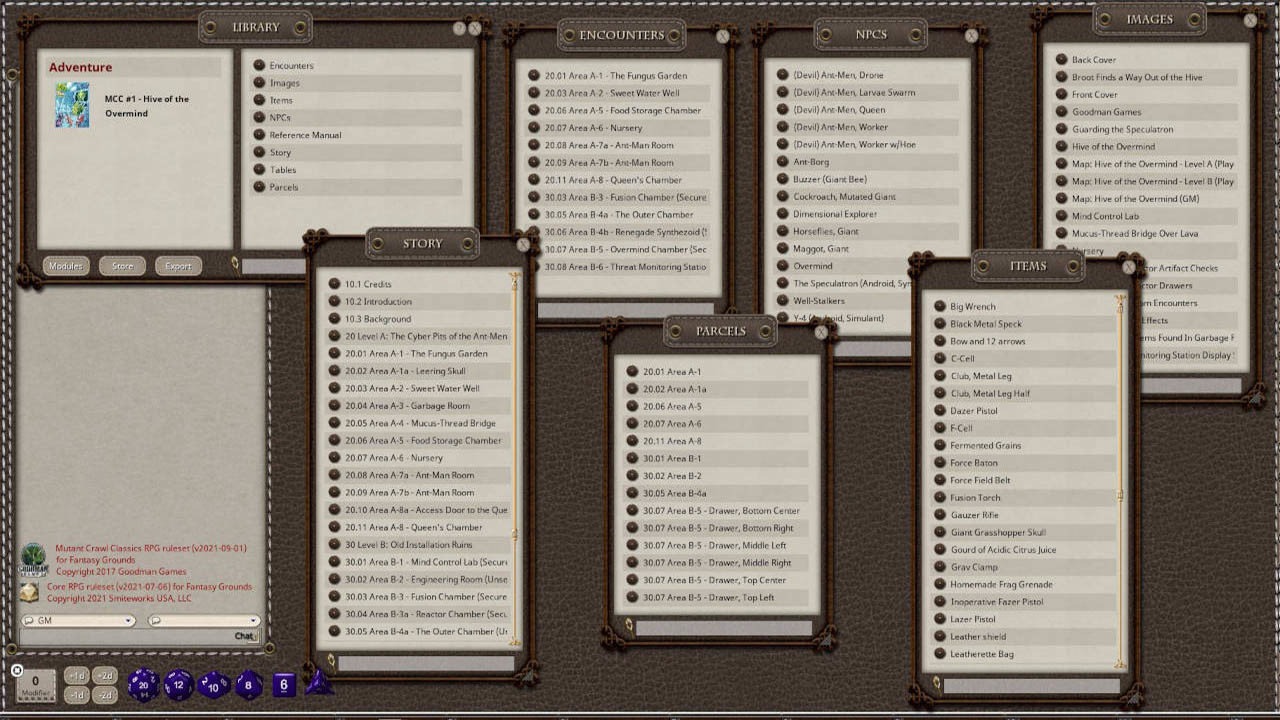The width and height of the screenshot is (1280, 720).
Task: Open the Fusion Torch item entry
Action: coord(975,497)
